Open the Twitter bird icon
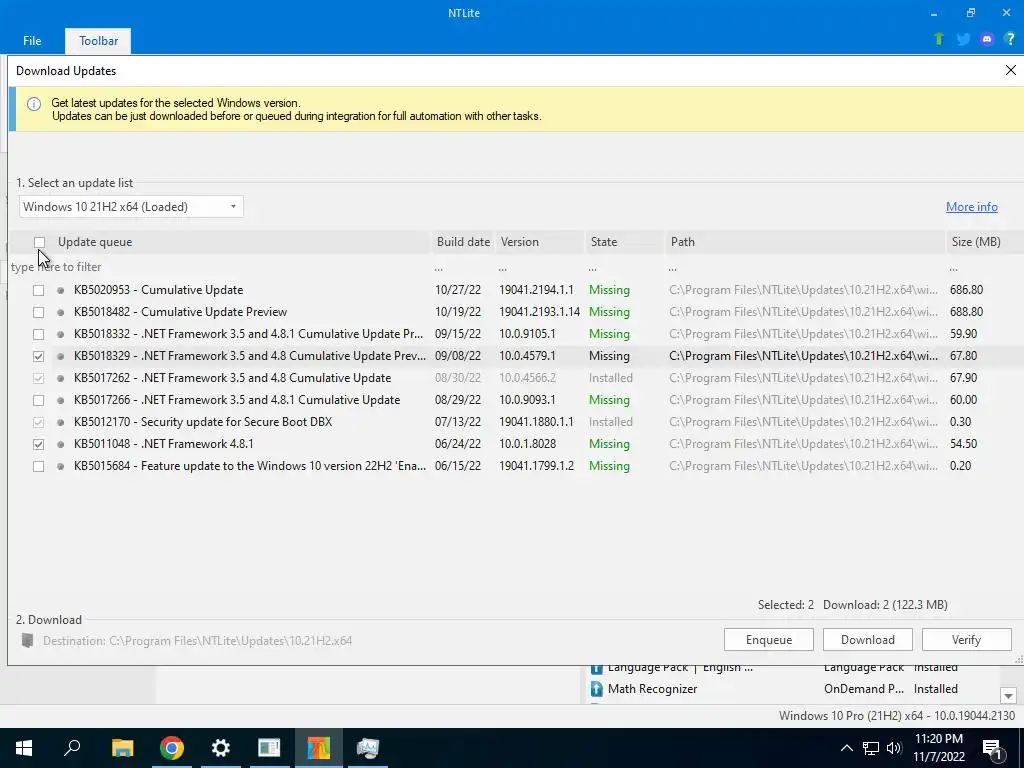The image size is (1024, 768). coord(963,40)
